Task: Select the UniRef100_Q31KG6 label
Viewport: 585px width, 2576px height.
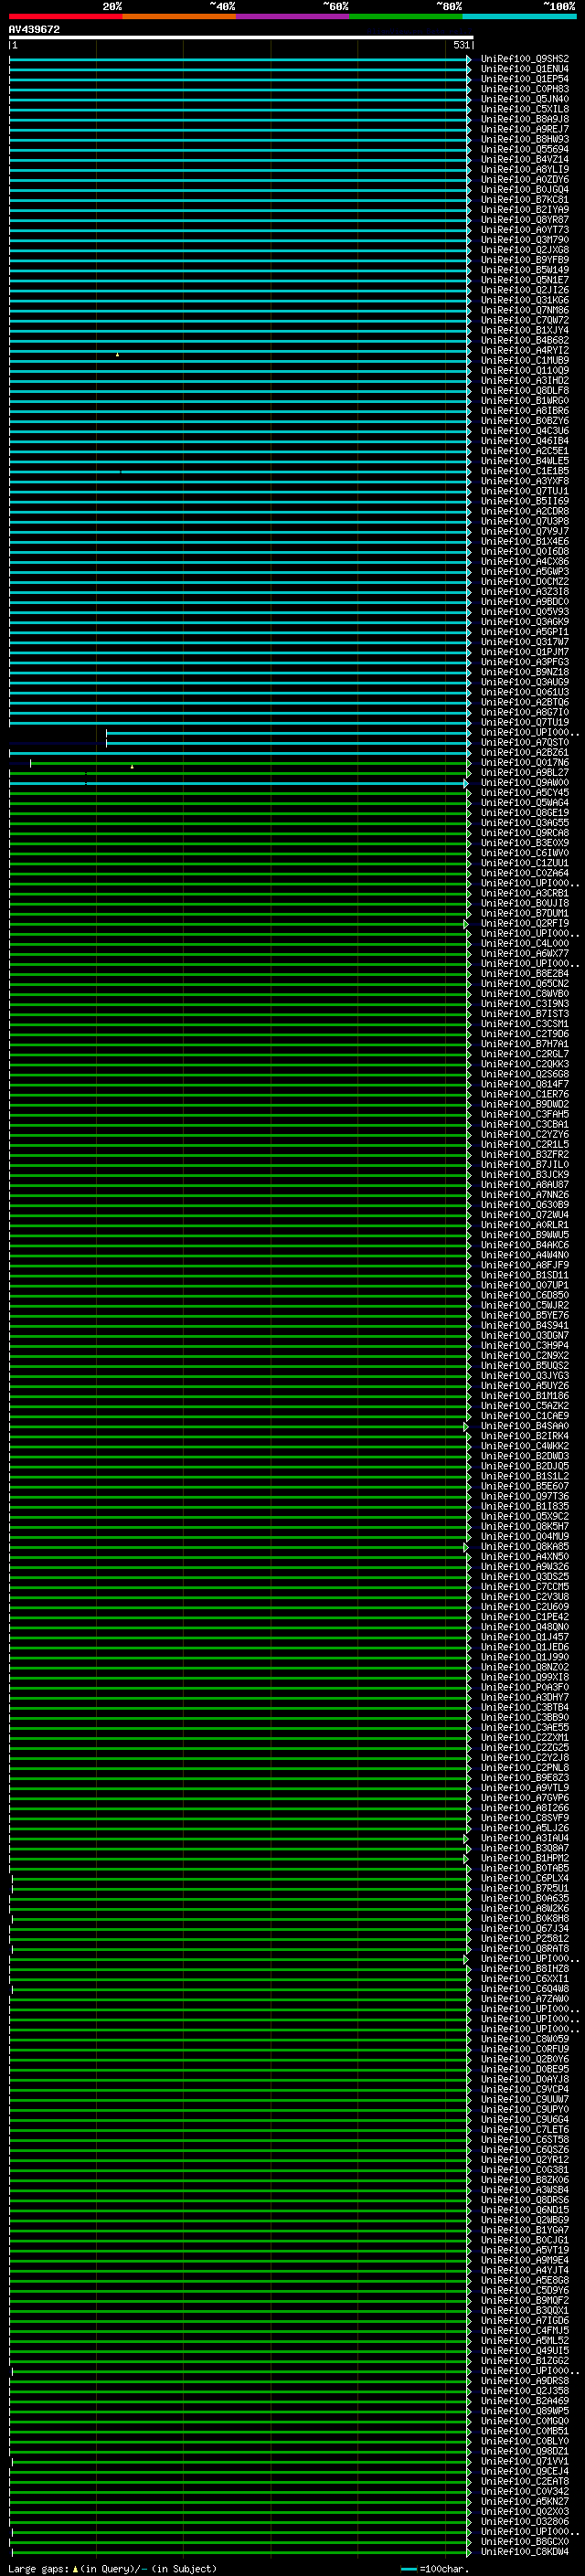Action: (525, 300)
